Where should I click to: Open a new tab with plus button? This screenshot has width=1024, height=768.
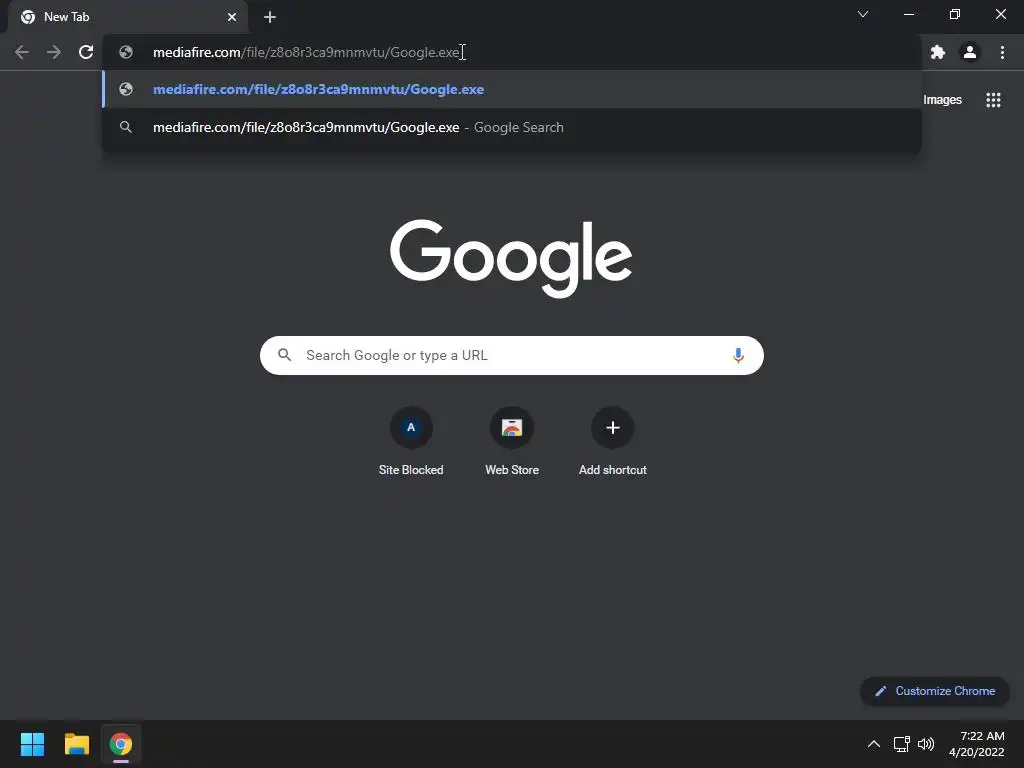coord(270,17)
